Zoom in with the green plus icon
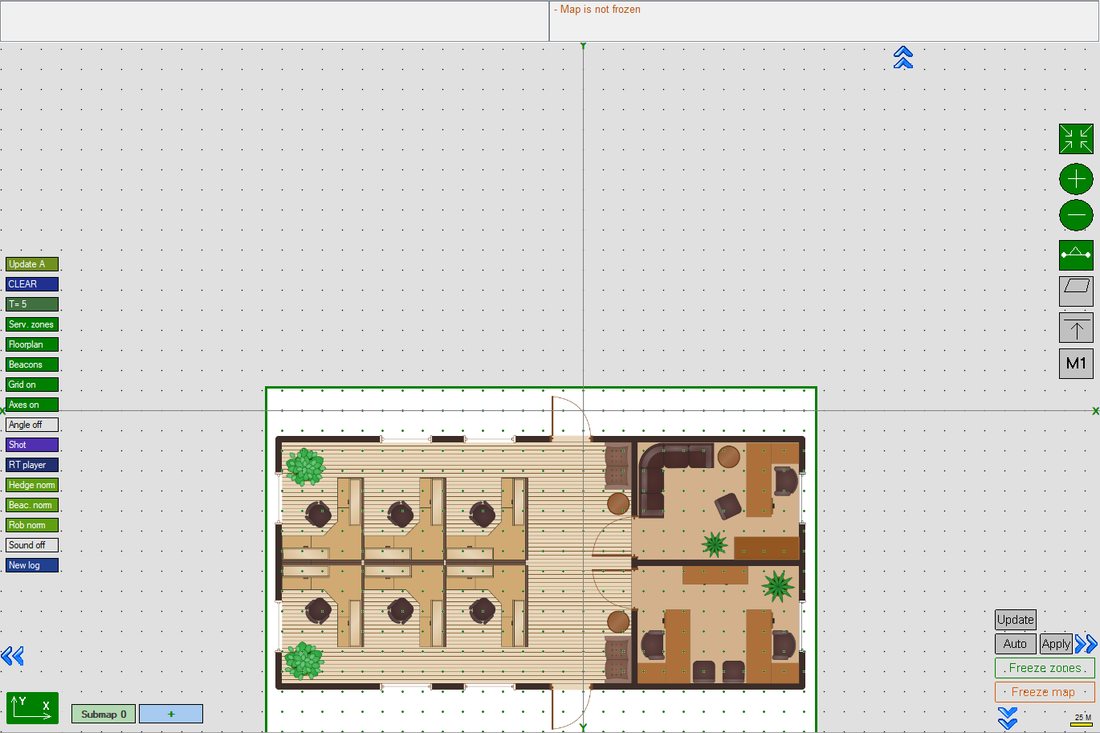The height and width of the screenshot is (733, 1100). pyautogui.click(x=1075, y=179)
